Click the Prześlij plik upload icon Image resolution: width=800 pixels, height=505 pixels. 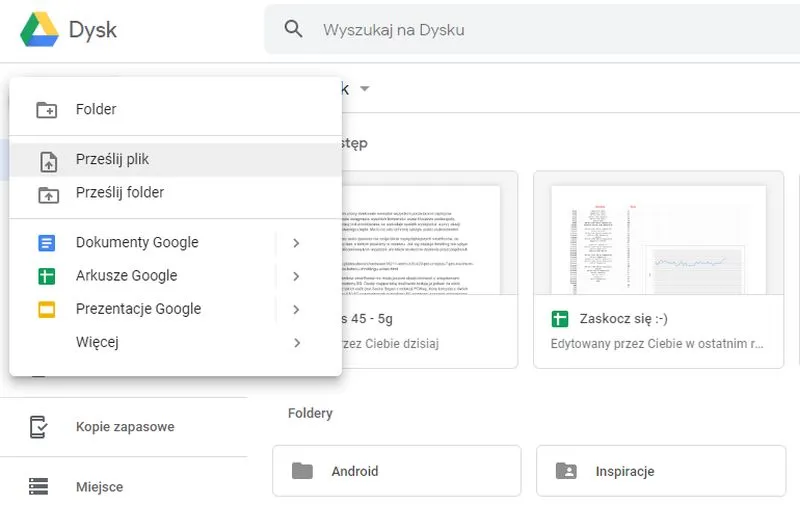(x=46, y=160)
